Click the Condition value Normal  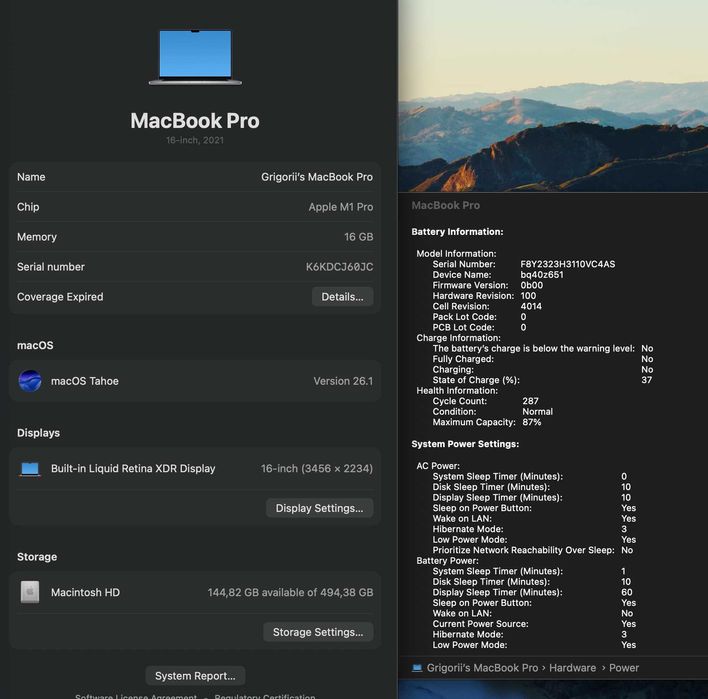click(x=537, y=412)
